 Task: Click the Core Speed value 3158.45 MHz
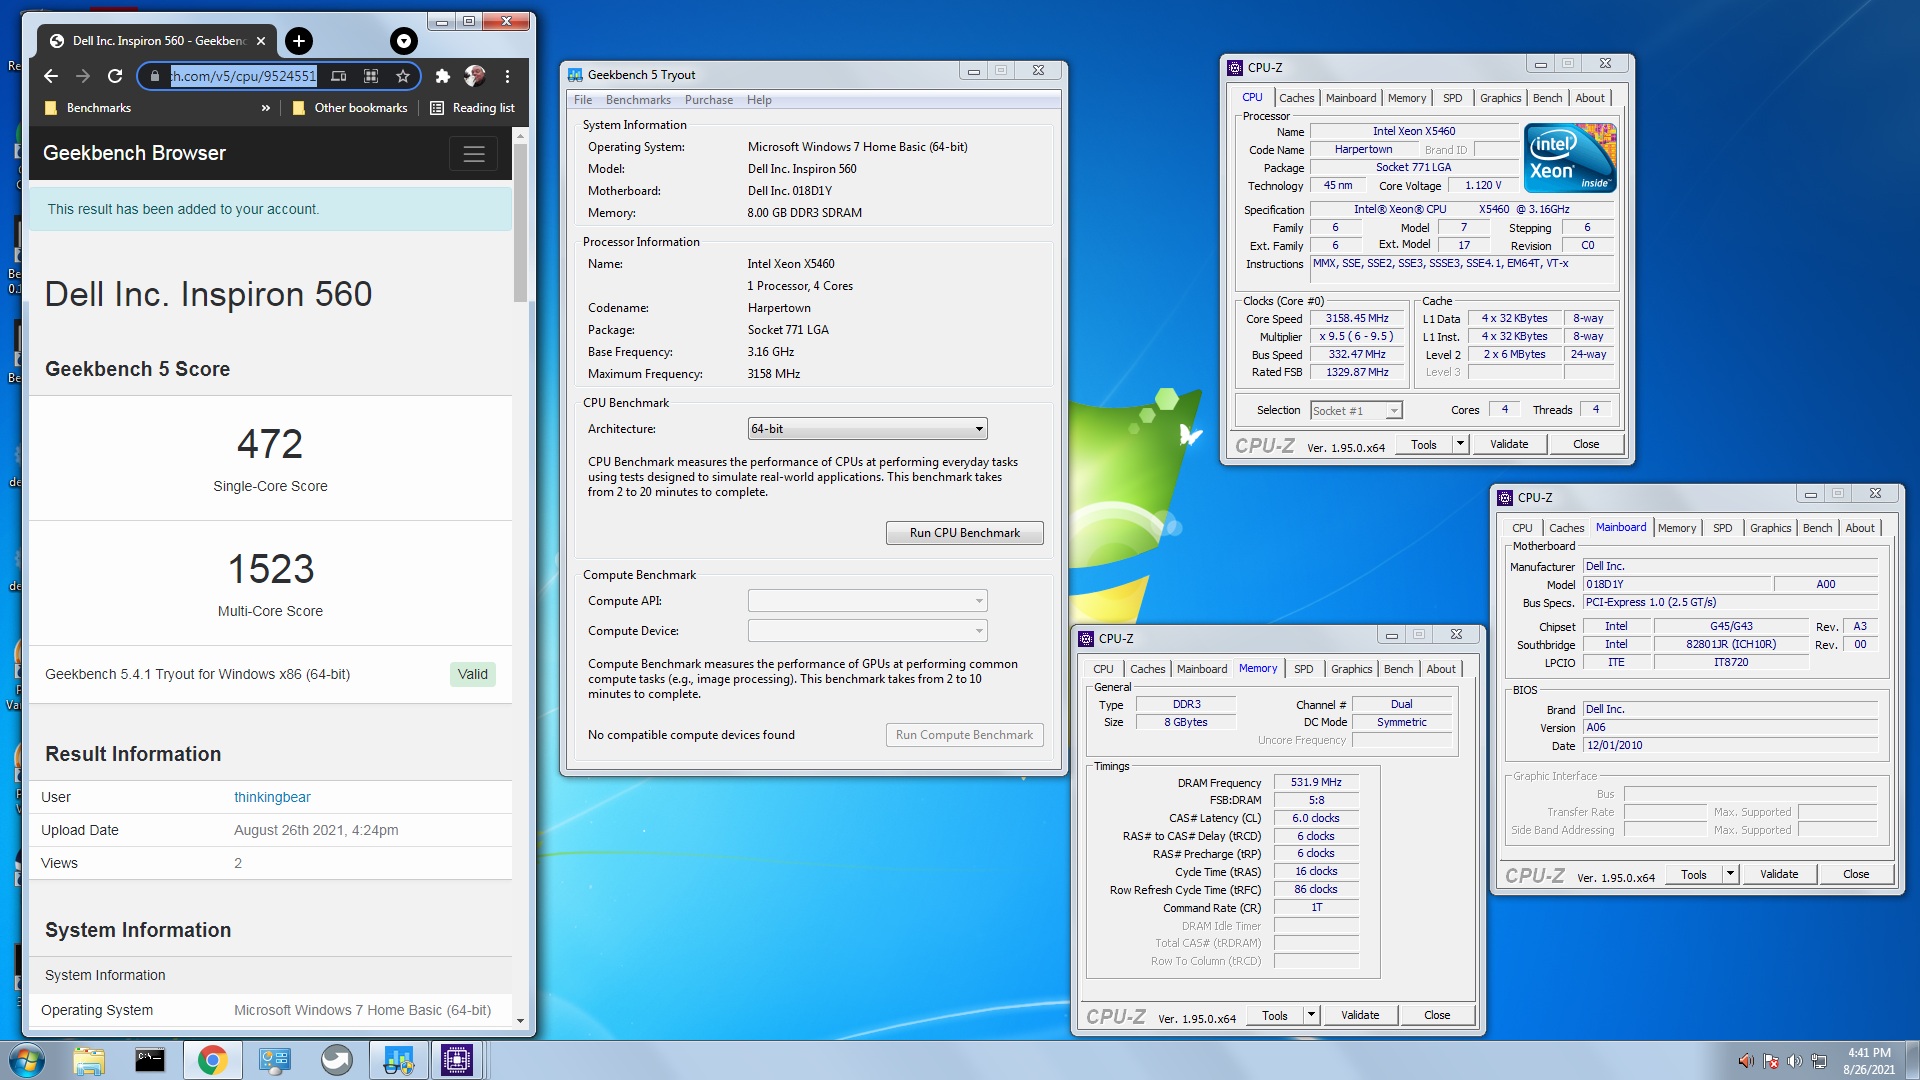1357,319
